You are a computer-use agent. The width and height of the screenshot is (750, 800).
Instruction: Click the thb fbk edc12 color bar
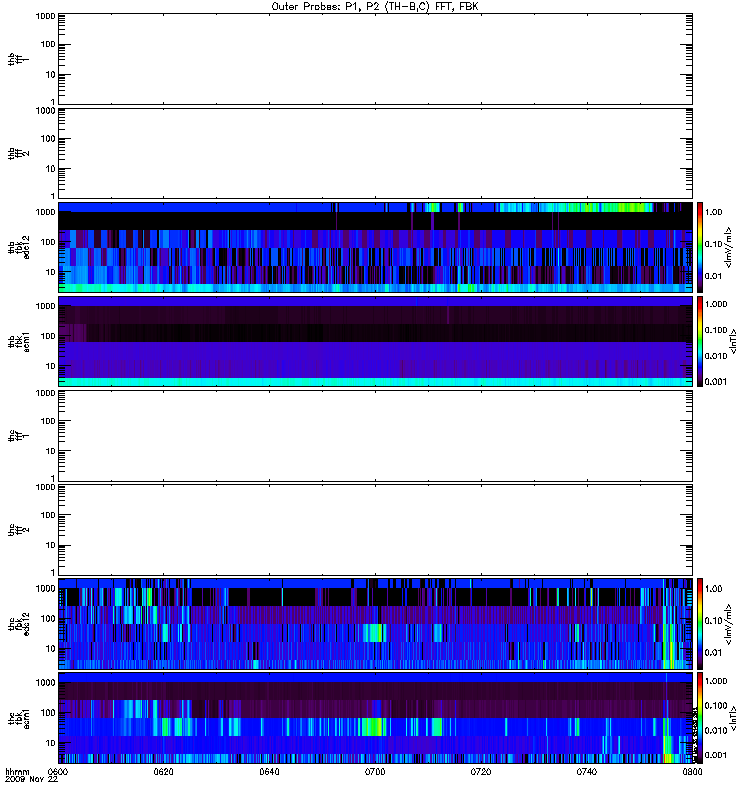700,247
